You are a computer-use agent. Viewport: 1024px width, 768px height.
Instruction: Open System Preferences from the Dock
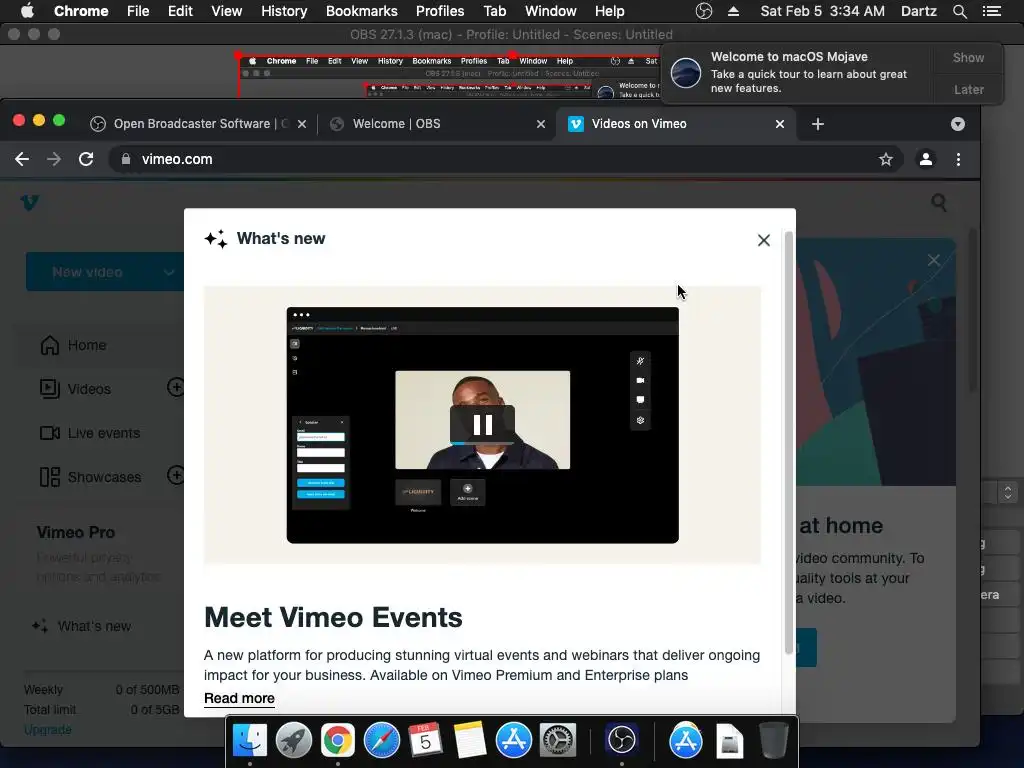tap(557, 741)
